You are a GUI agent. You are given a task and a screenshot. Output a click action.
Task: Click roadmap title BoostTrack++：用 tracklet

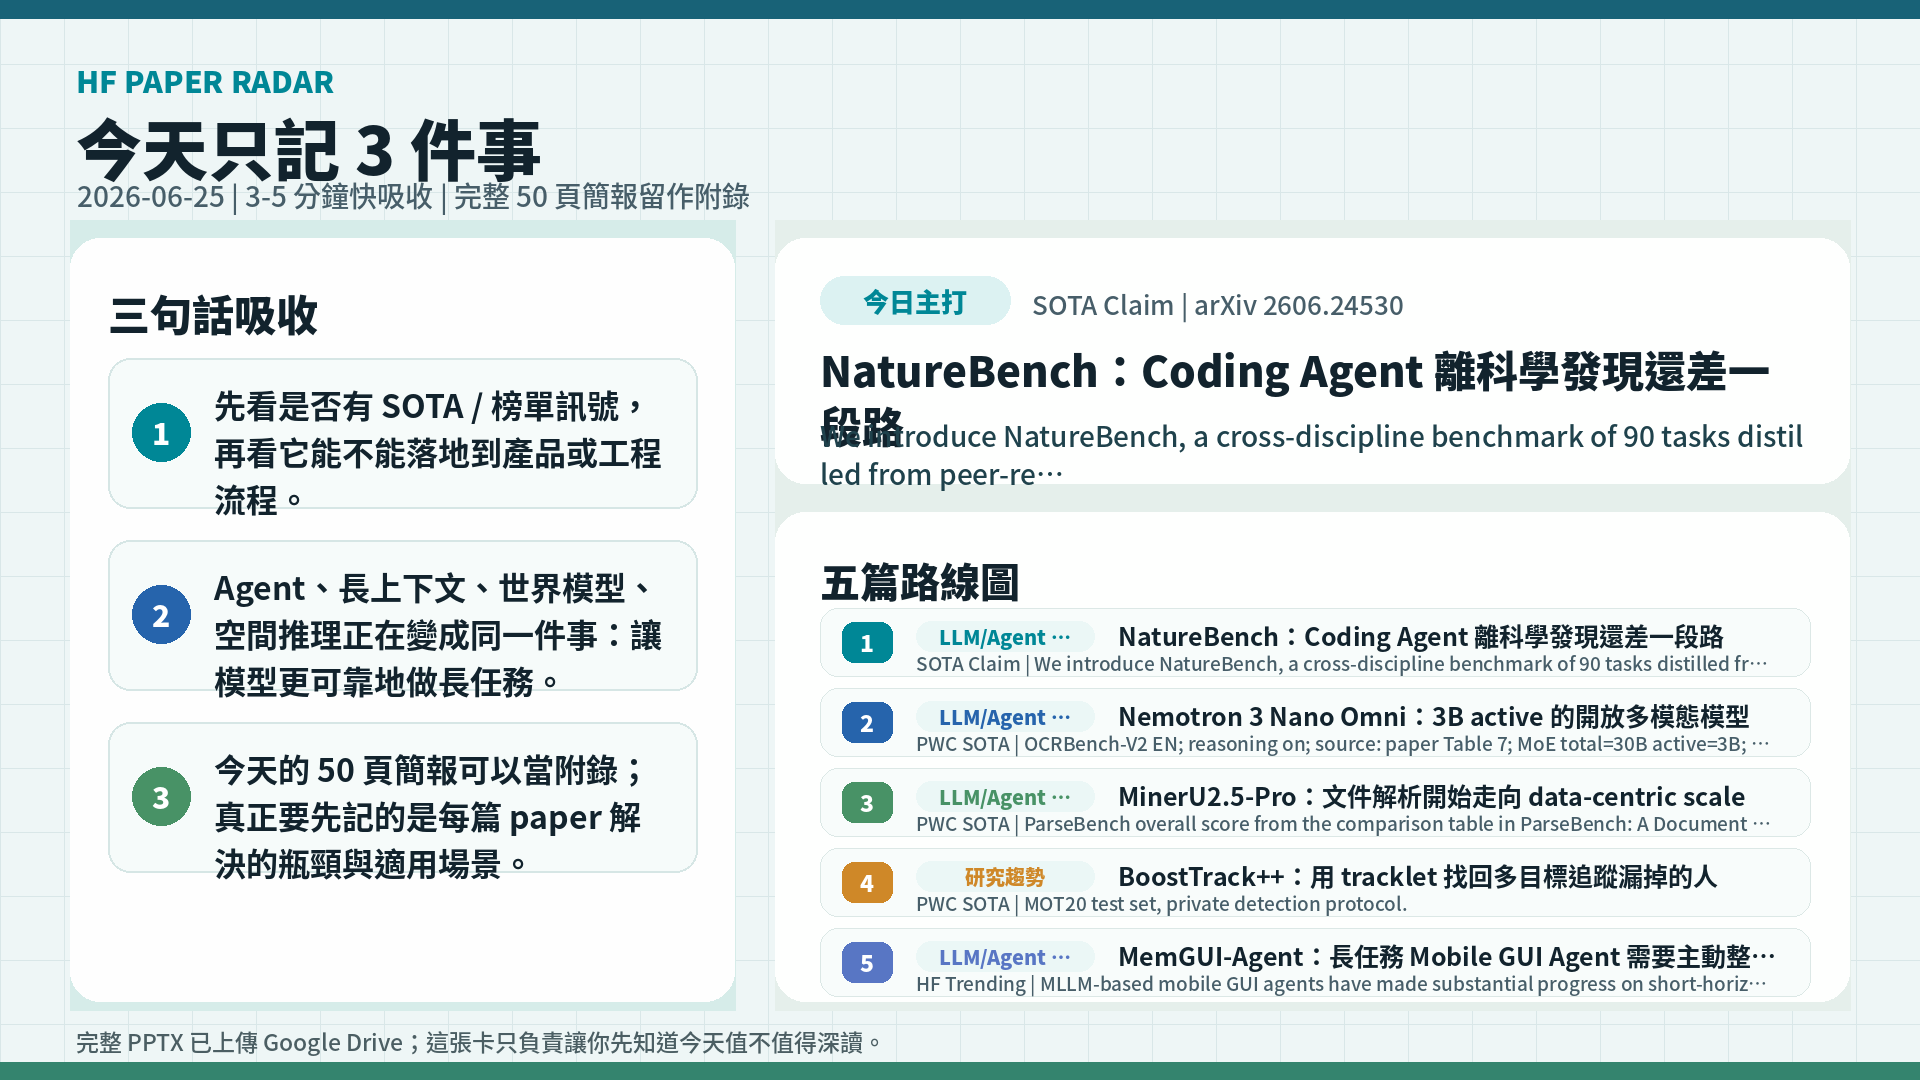tap(1417, 877)
